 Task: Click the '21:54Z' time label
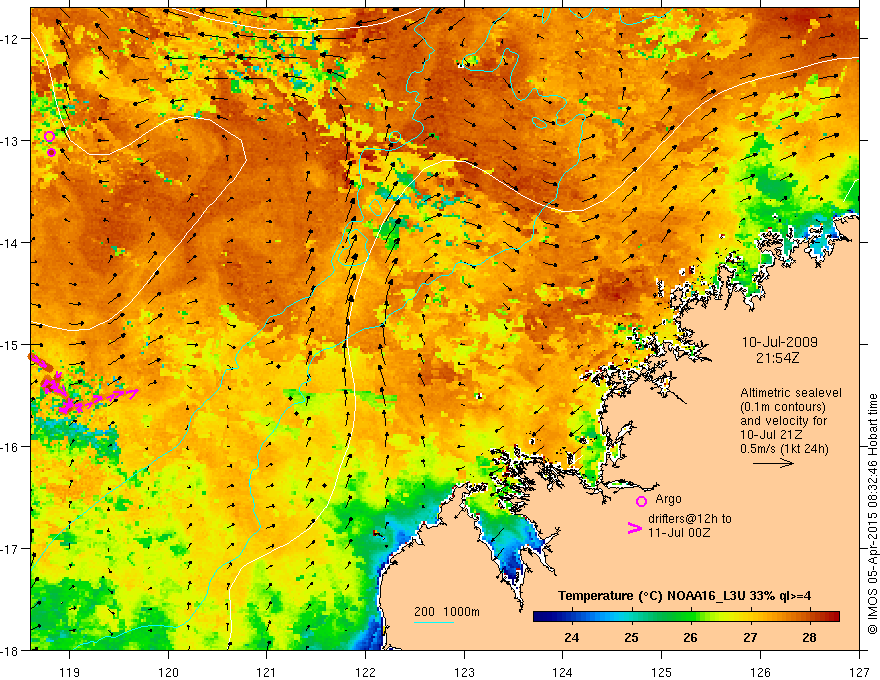[777, 358]
